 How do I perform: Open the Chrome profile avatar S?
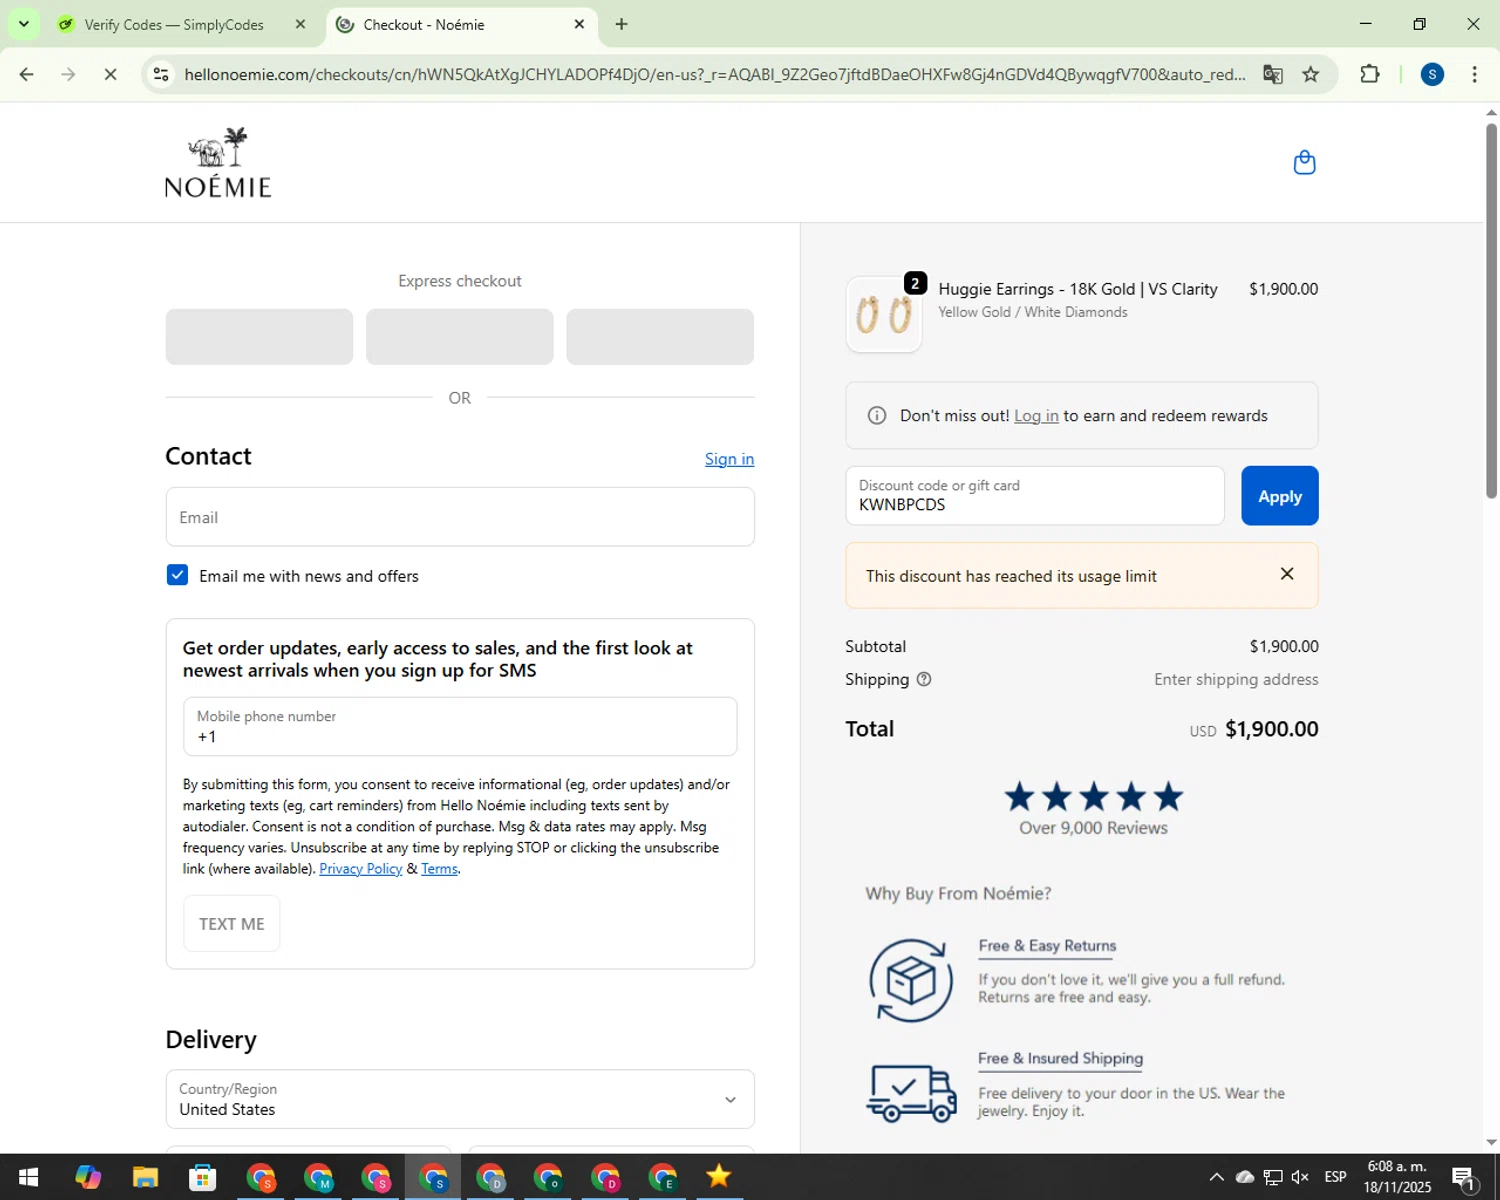[x=1432, y=74]
